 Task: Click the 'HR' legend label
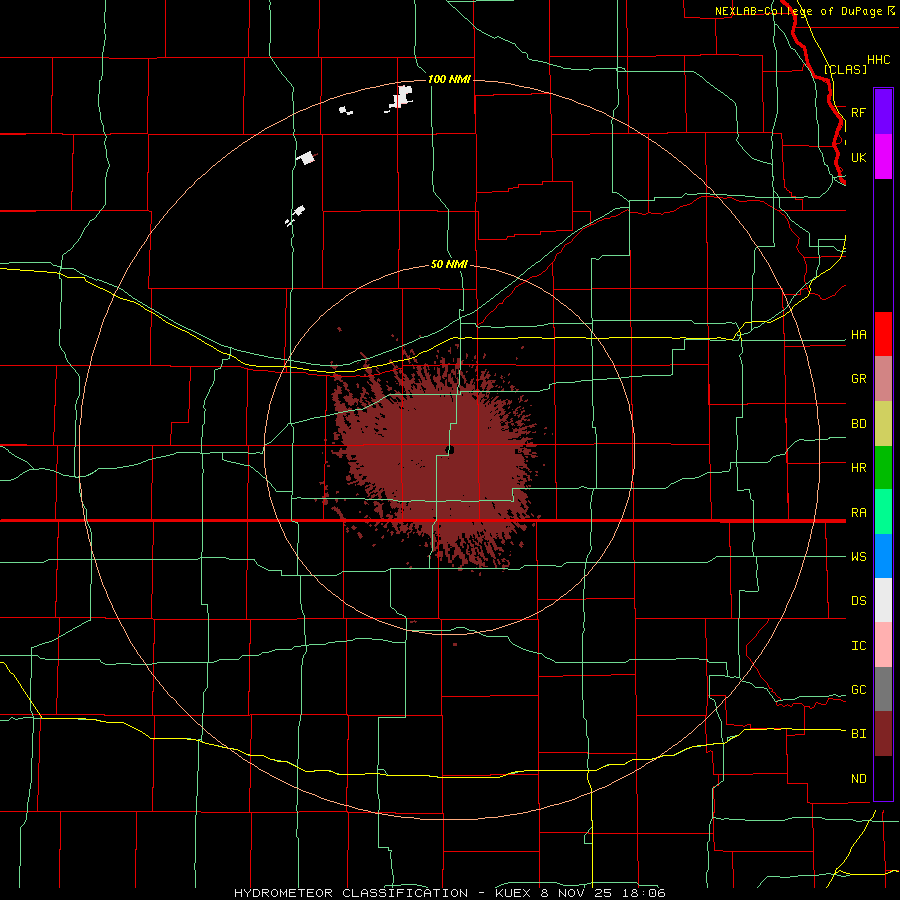859,468
